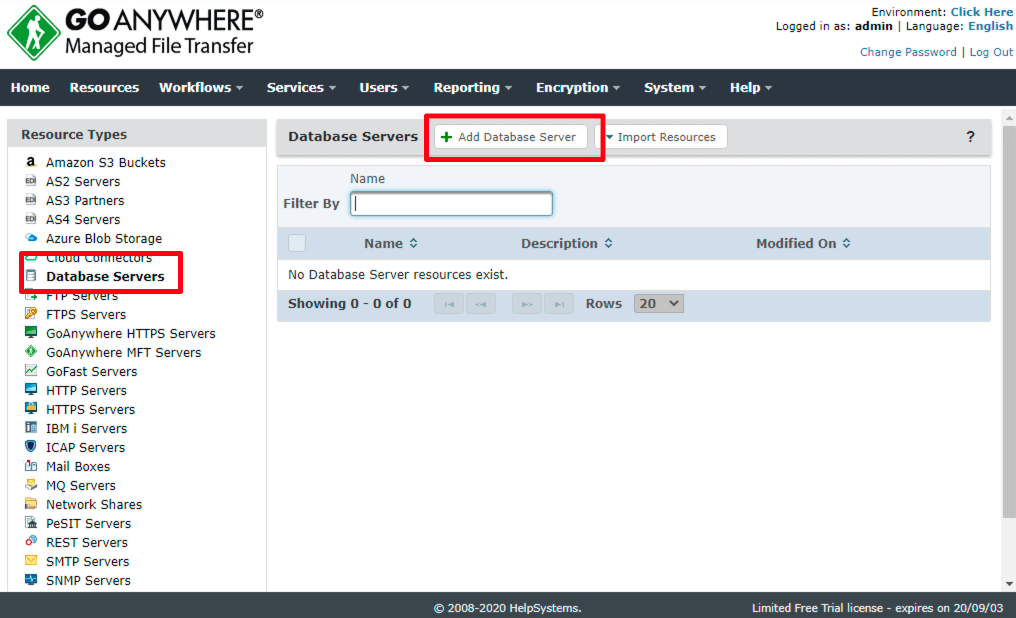Image resolution: width=1016 pixels, height=618 pixels.
Task: Open the Rows per page dropdown
Action: pos(658,304)
